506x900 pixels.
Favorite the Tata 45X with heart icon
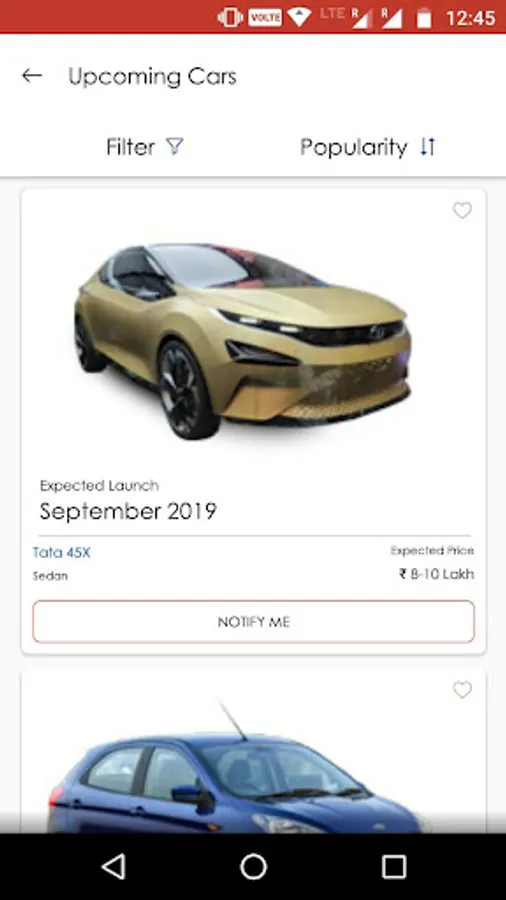click(462, 211)
